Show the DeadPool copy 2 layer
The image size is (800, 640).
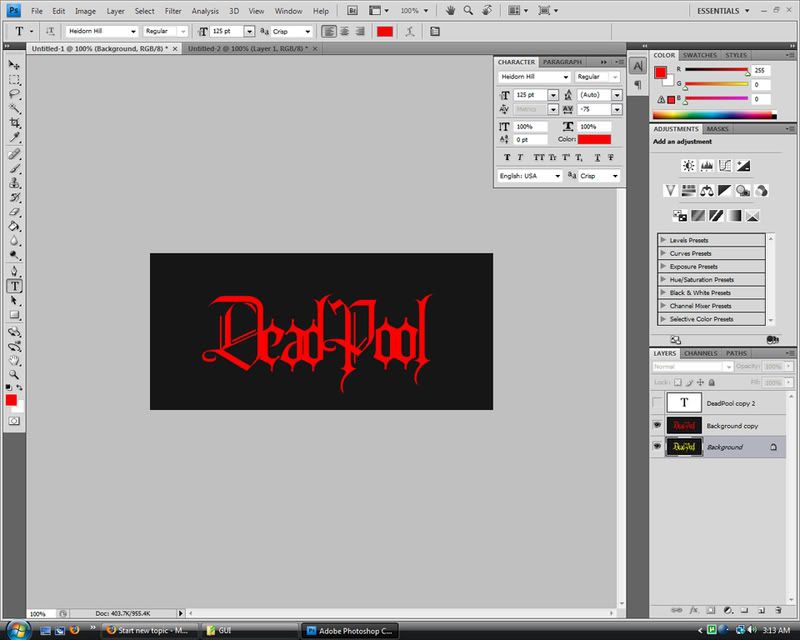[x=657, y=403]
